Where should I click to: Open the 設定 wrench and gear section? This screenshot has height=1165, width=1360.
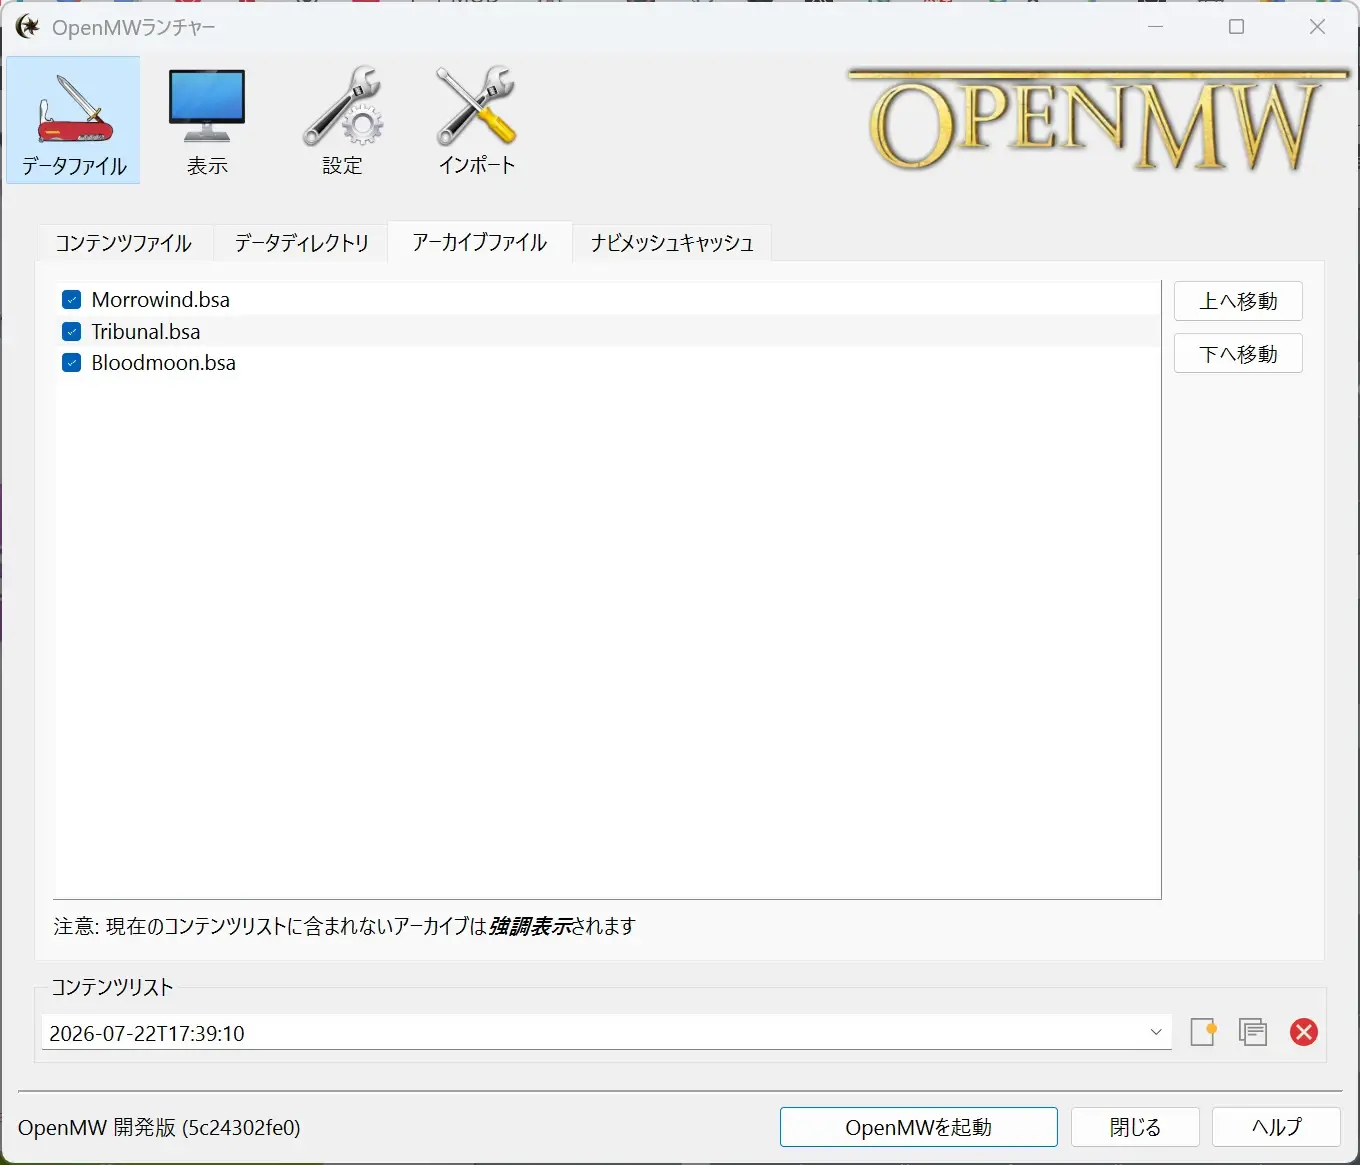[342, 120]
